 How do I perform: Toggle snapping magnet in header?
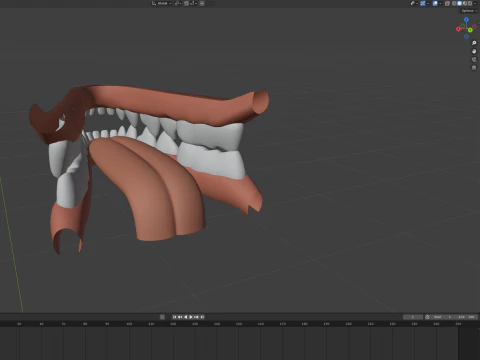(186, 3)
